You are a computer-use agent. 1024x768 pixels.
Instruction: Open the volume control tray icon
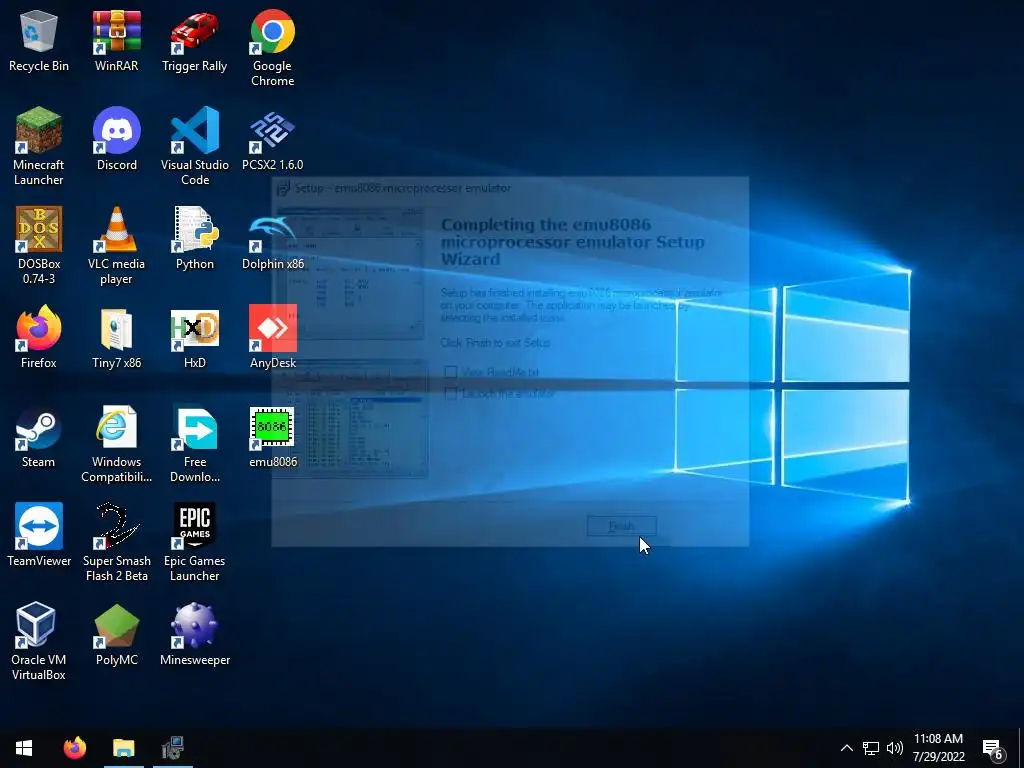[x=895, y=748]
